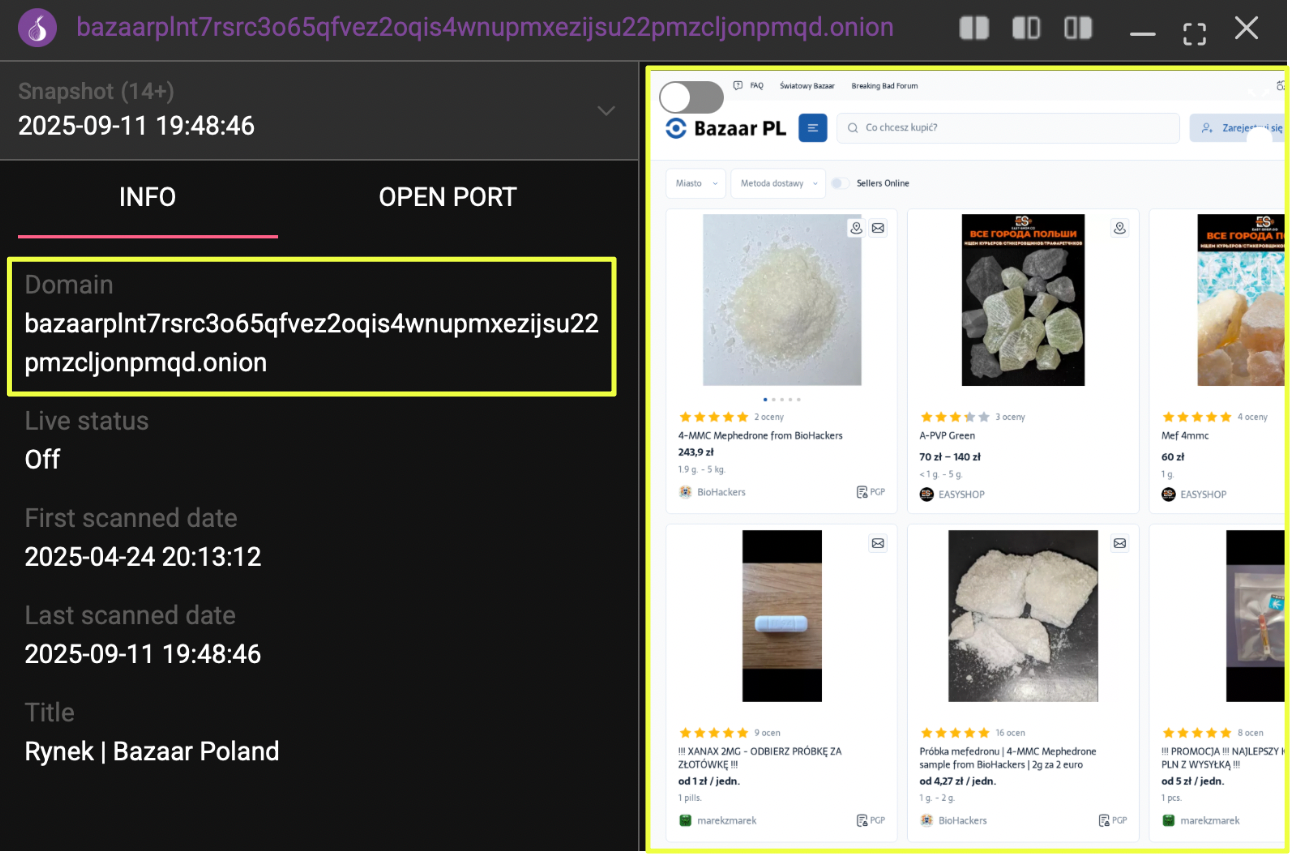This screenshot has height=854, width=1294.
Task: Open the Miasto filter dropdown
Action: click(x=696, y=183)
